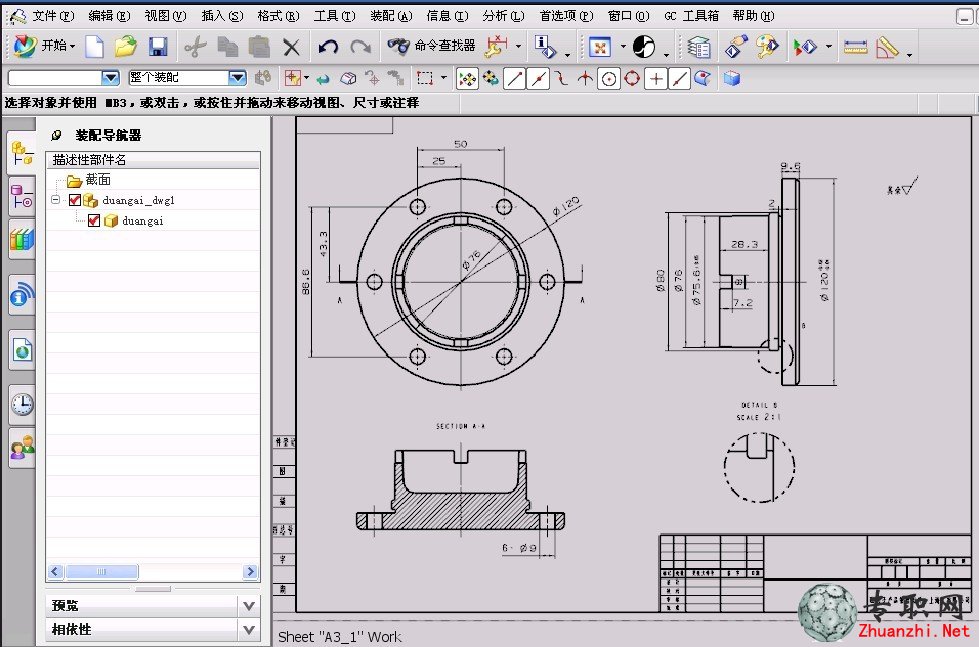Click the Copy icon

[227, 47]
